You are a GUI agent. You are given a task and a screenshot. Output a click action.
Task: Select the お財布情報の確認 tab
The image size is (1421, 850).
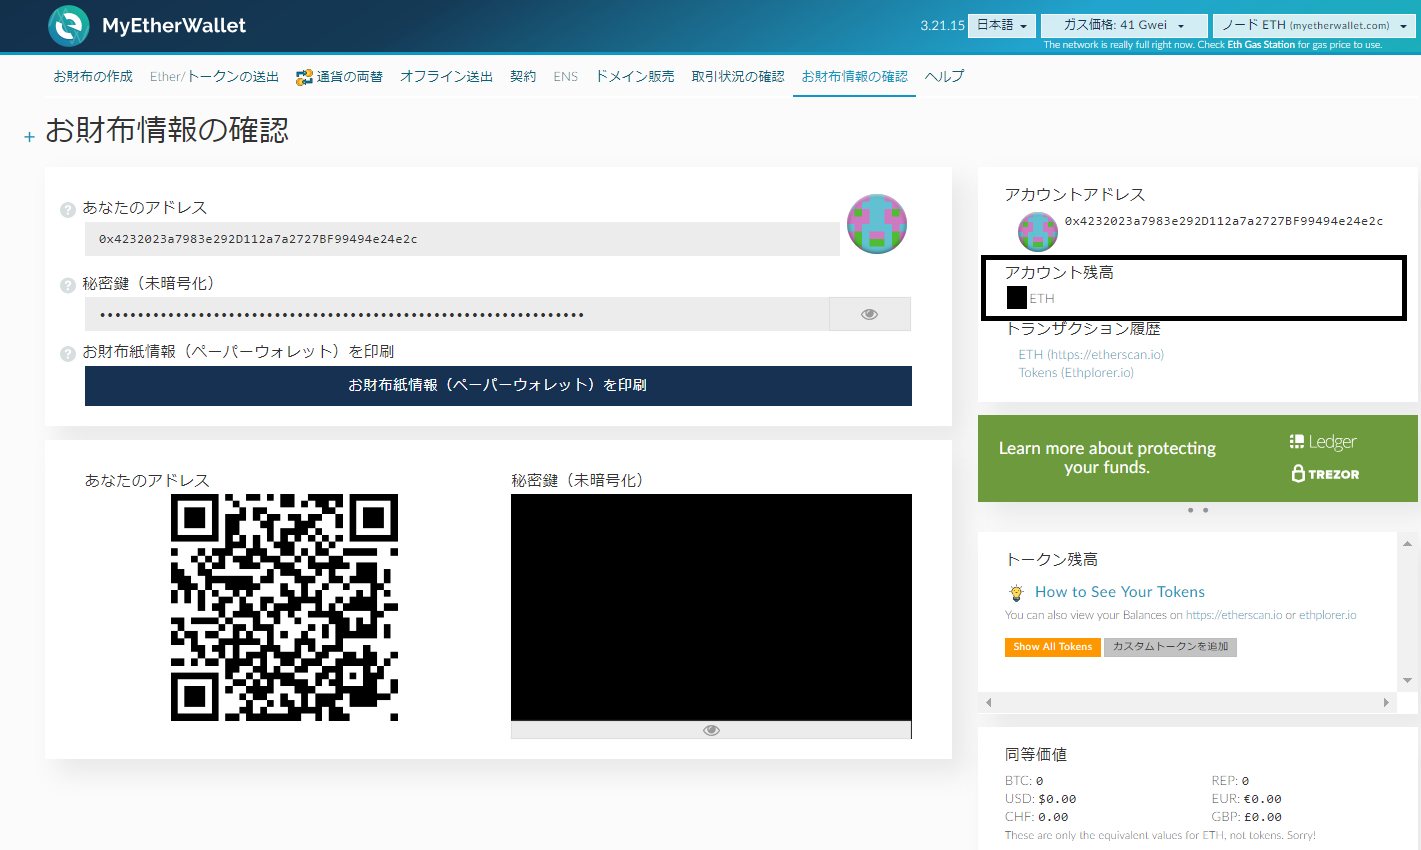[x=854, y=77]
